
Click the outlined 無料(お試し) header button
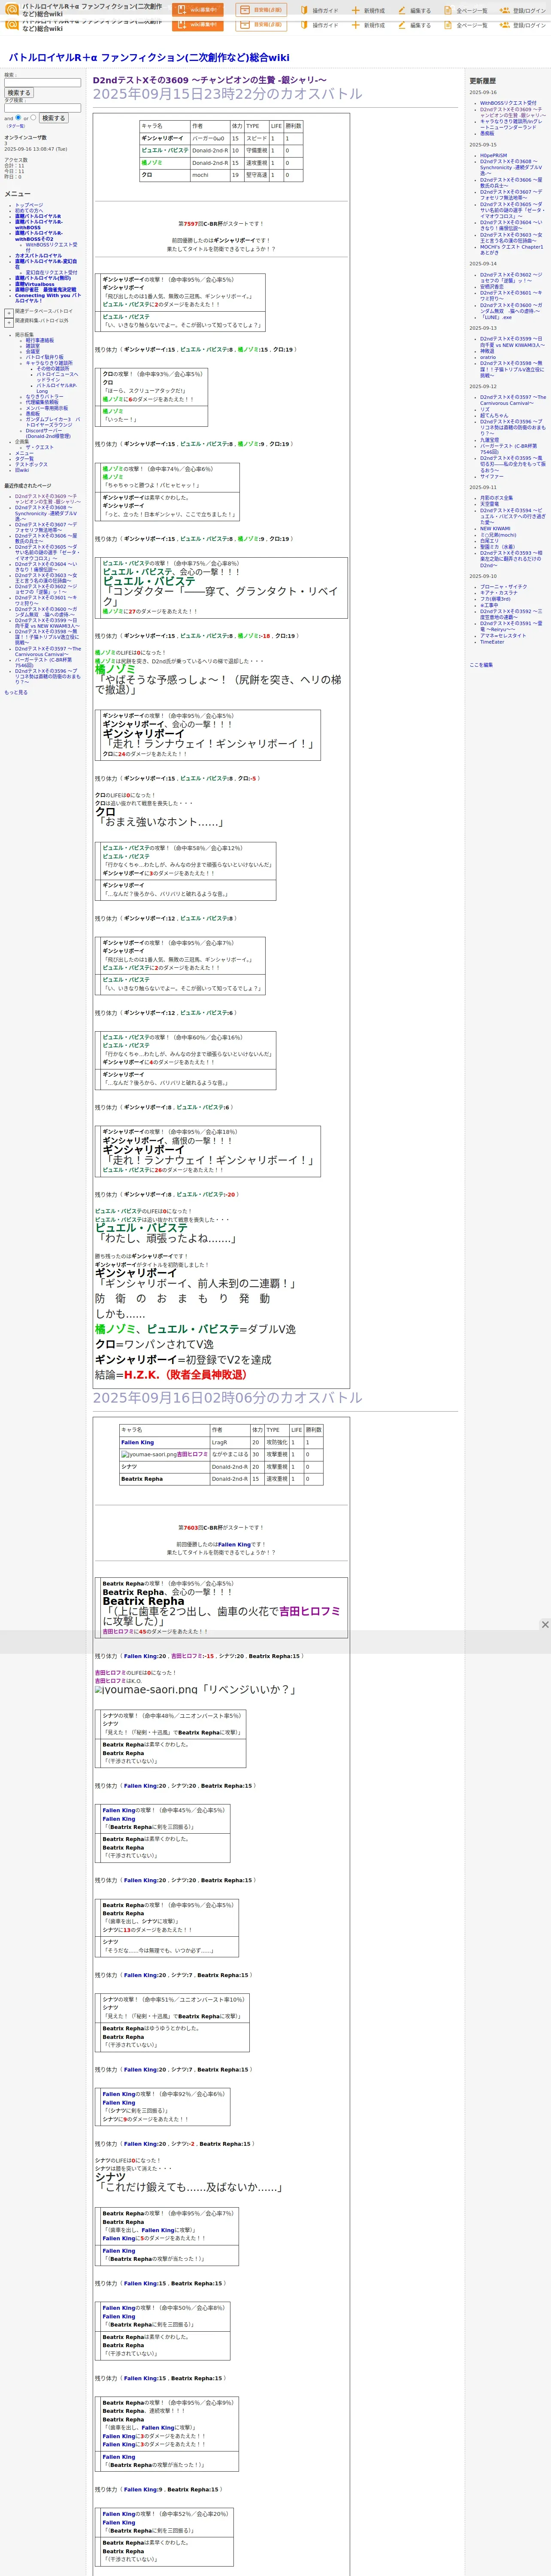pos(261,10)
